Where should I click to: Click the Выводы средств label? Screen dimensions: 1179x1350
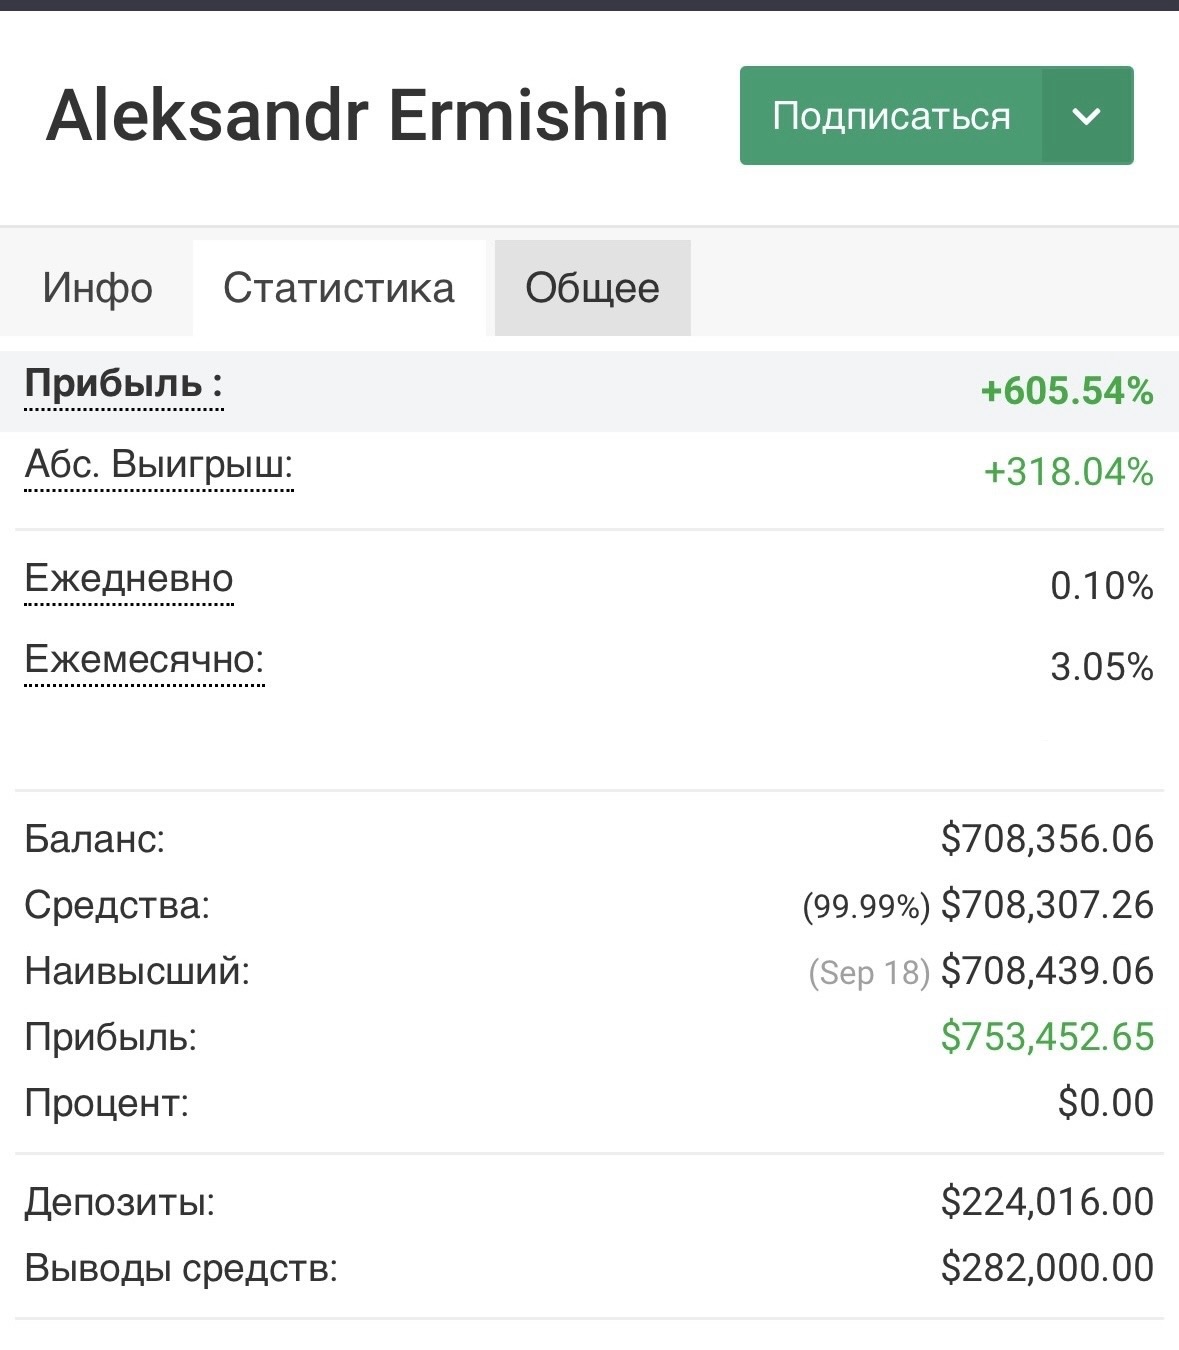(x=181, y=1268)
